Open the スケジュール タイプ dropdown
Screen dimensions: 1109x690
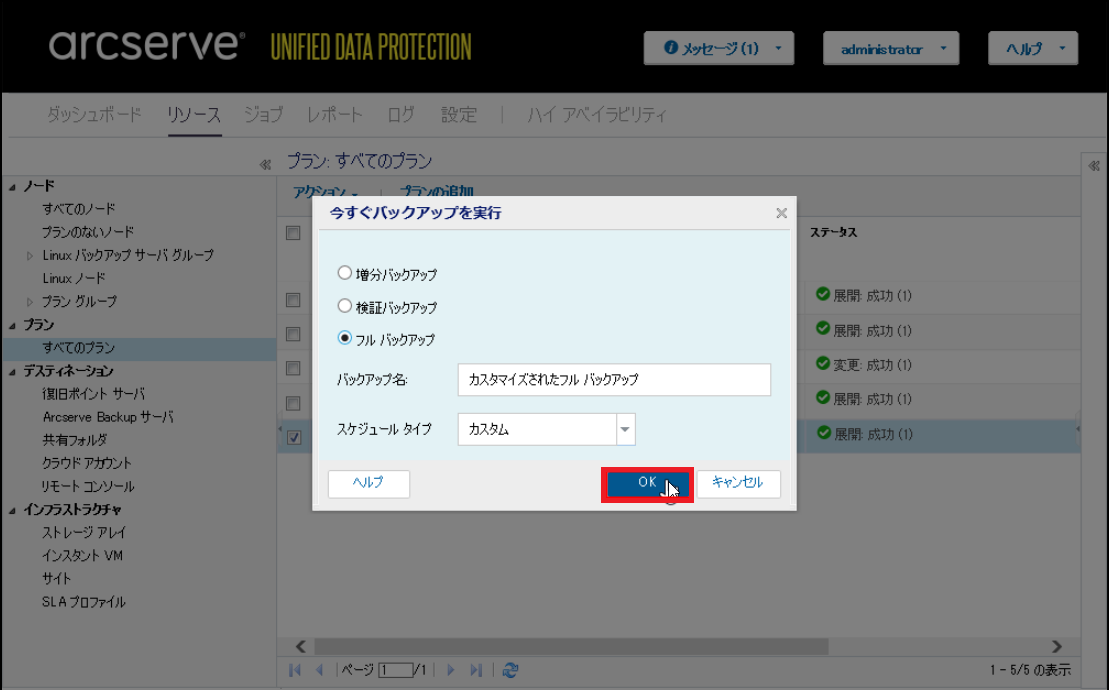tap(625, 429)
